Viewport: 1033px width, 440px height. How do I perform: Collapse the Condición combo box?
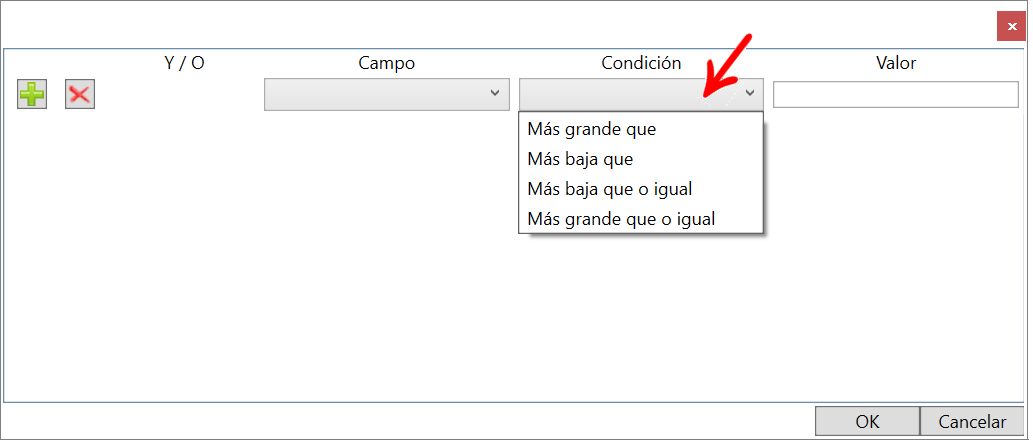point(641,94)
